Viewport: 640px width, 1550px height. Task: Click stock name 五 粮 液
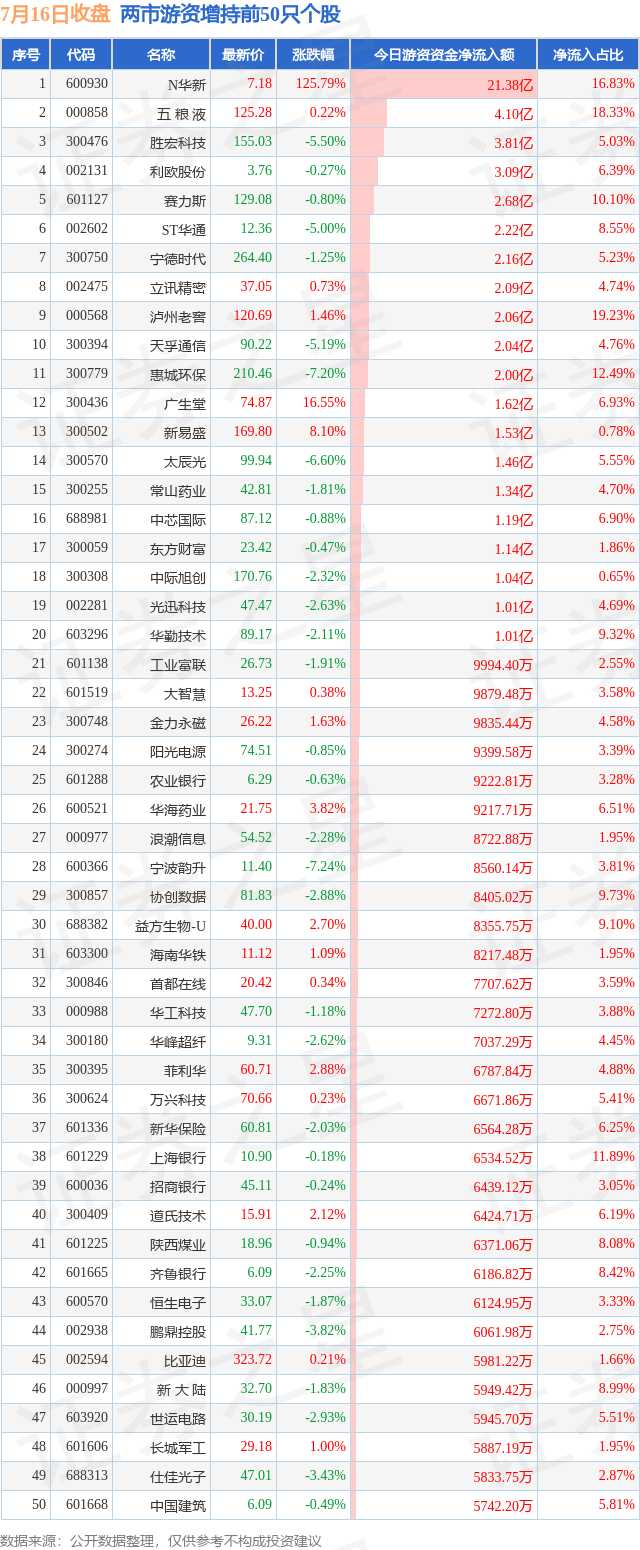pos(184,114)
